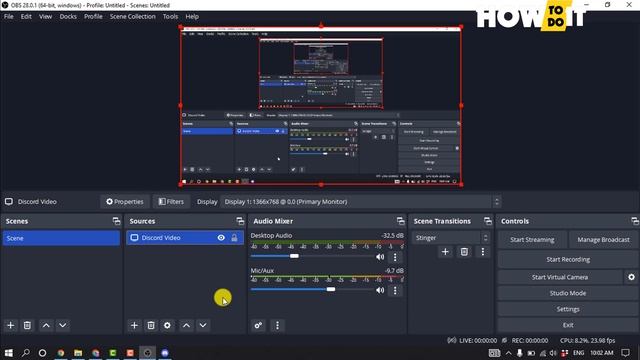Add a scene transition with the plus icon
The height and width of the screenshot is (360, 640).
[445, 252]
